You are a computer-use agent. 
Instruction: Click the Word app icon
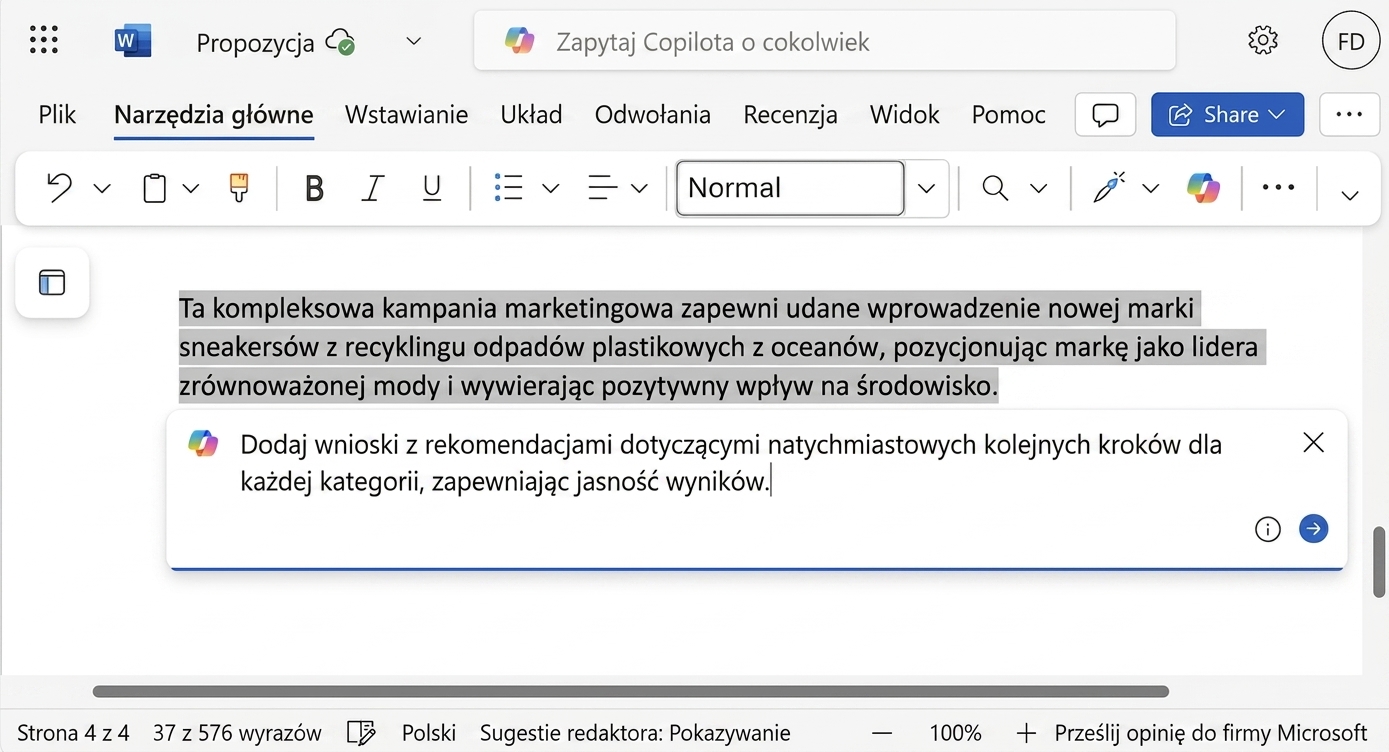[x=132, y=41]
